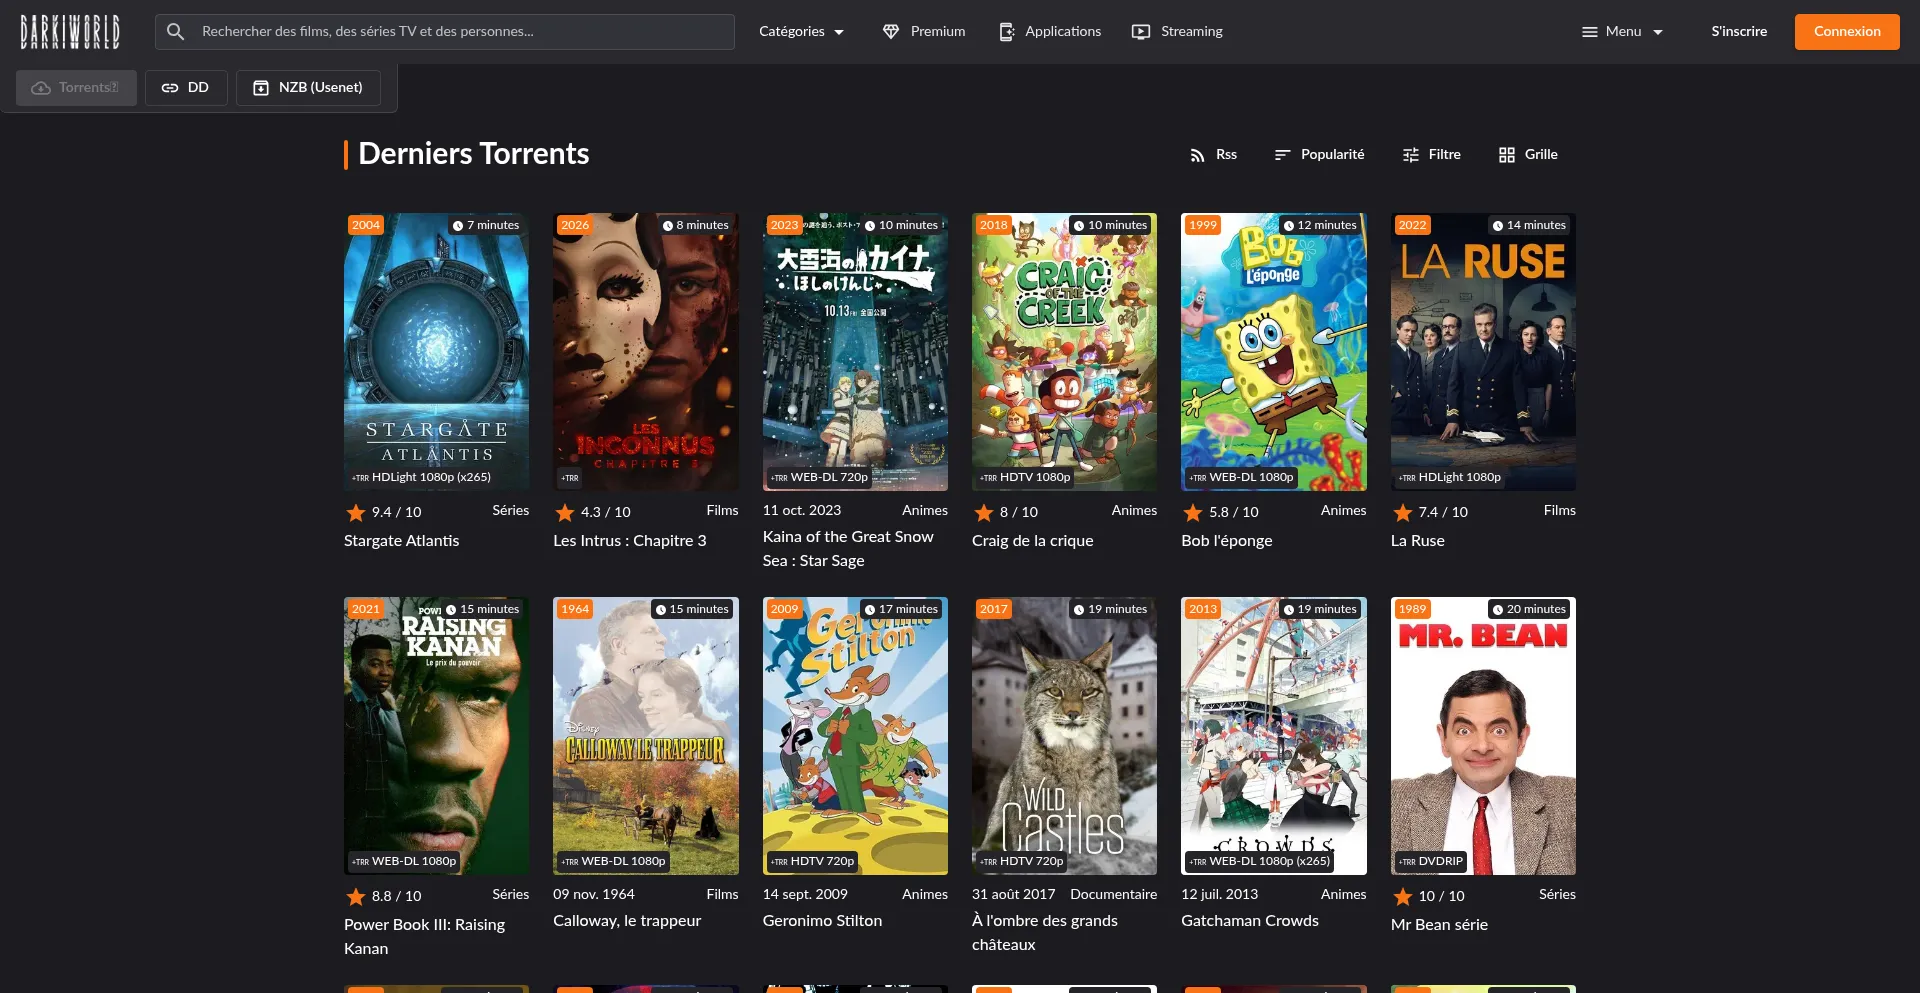Image resolution: width=1920 pixels, height=993 pixels.
Task: Select the Stargate Atlantis poster thumbnail
Action: click(x=437, y=352)
